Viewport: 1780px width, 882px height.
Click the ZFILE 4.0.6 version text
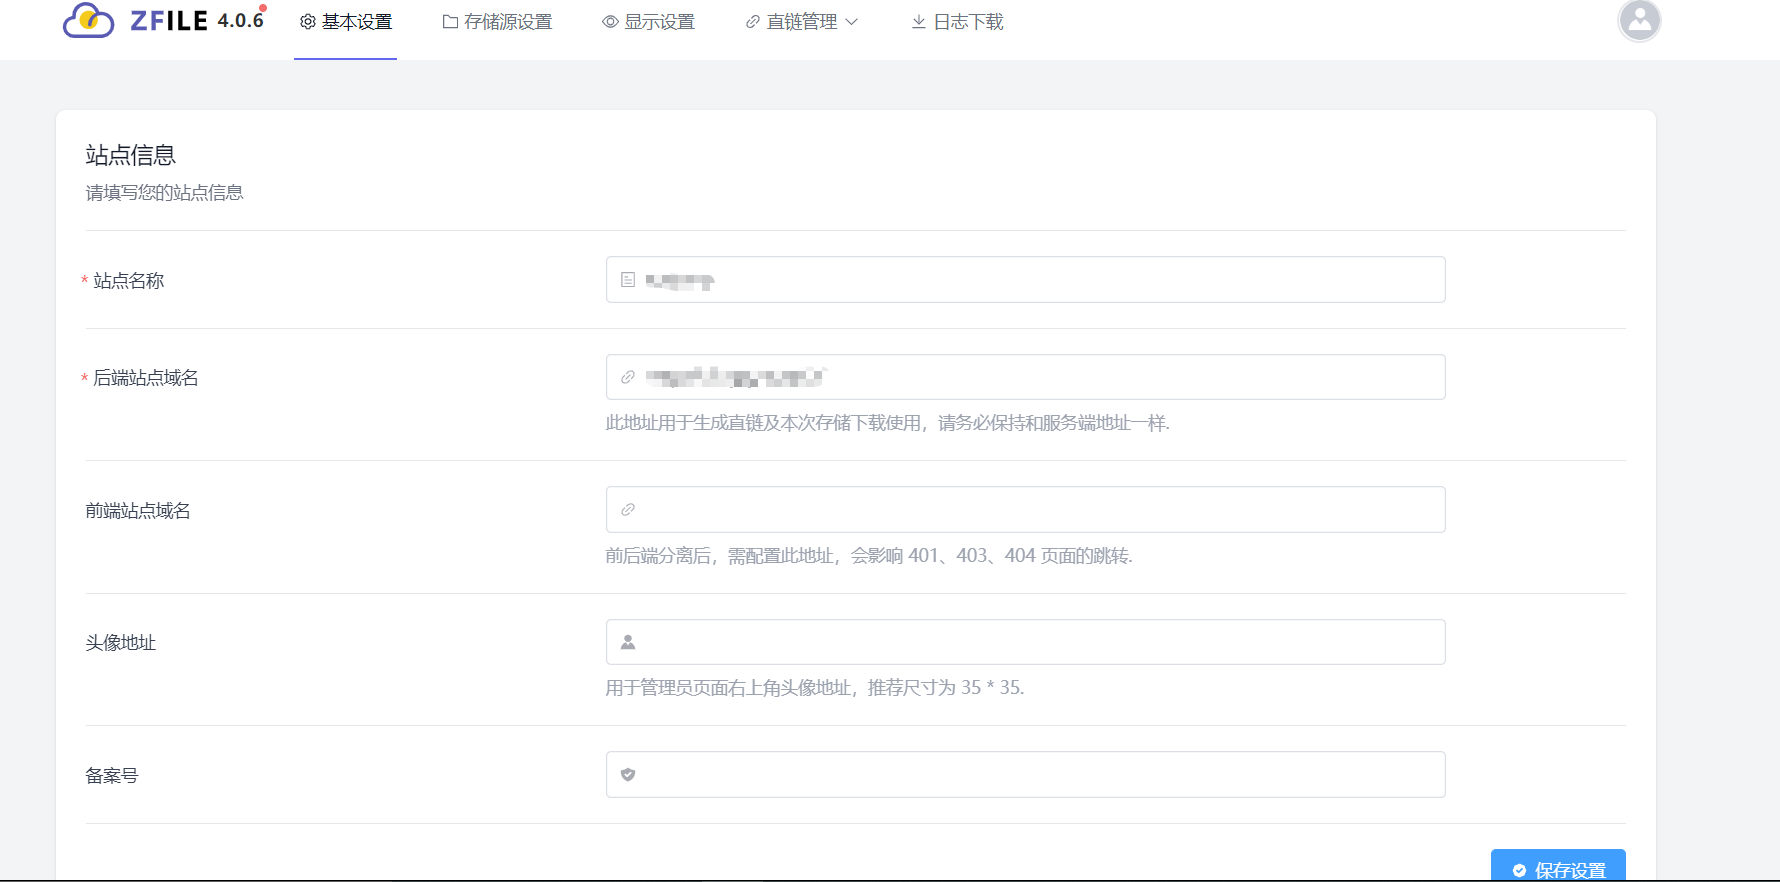coord(240,21)
